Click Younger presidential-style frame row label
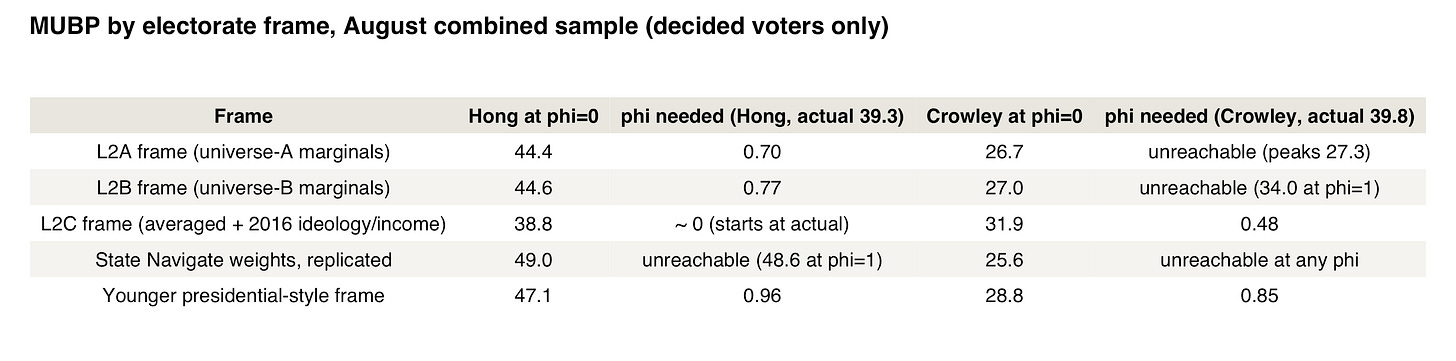1456x361 pixels. (x=243, y=295)
